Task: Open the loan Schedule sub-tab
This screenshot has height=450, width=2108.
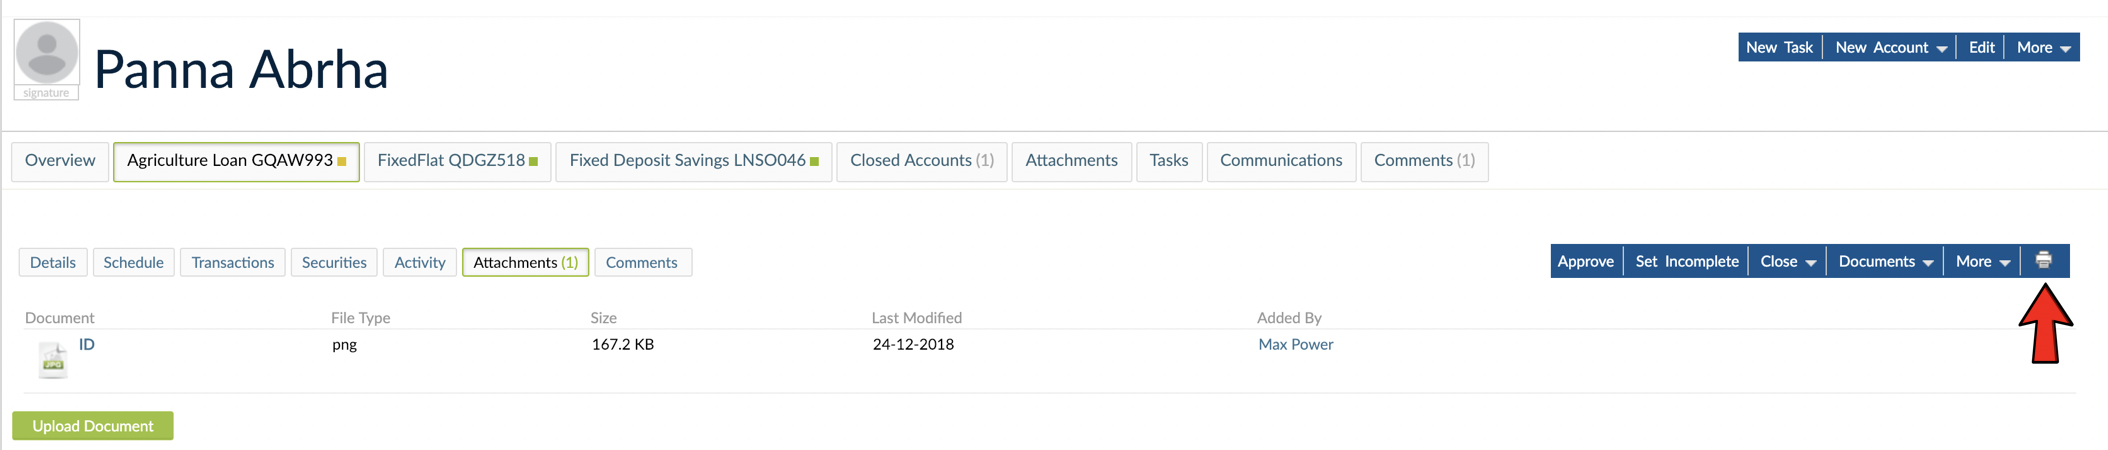Action: (x=133, y=262)
